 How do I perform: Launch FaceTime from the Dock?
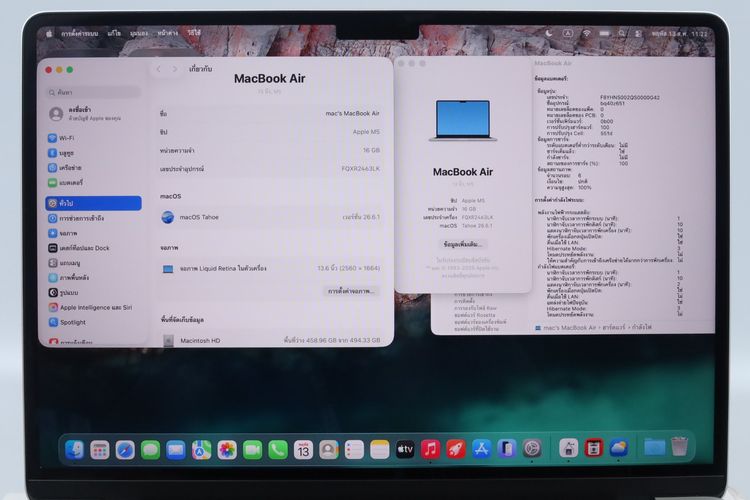pos(253,450)
